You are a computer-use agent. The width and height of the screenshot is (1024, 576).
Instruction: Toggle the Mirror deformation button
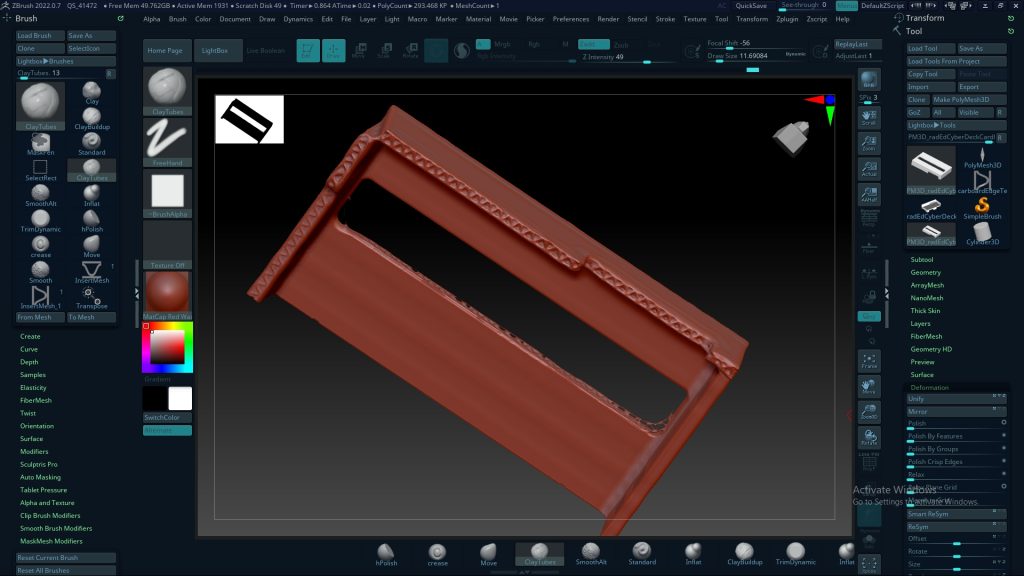coord(956,411)
